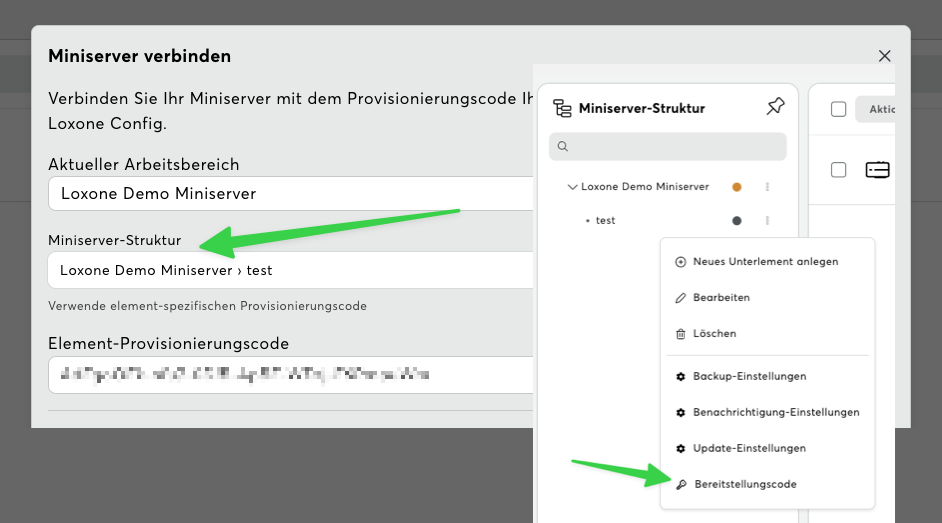Choose Bereitstellungscode from the context menu
Viewport: 942px width, 523px height.
click(745, 484)
